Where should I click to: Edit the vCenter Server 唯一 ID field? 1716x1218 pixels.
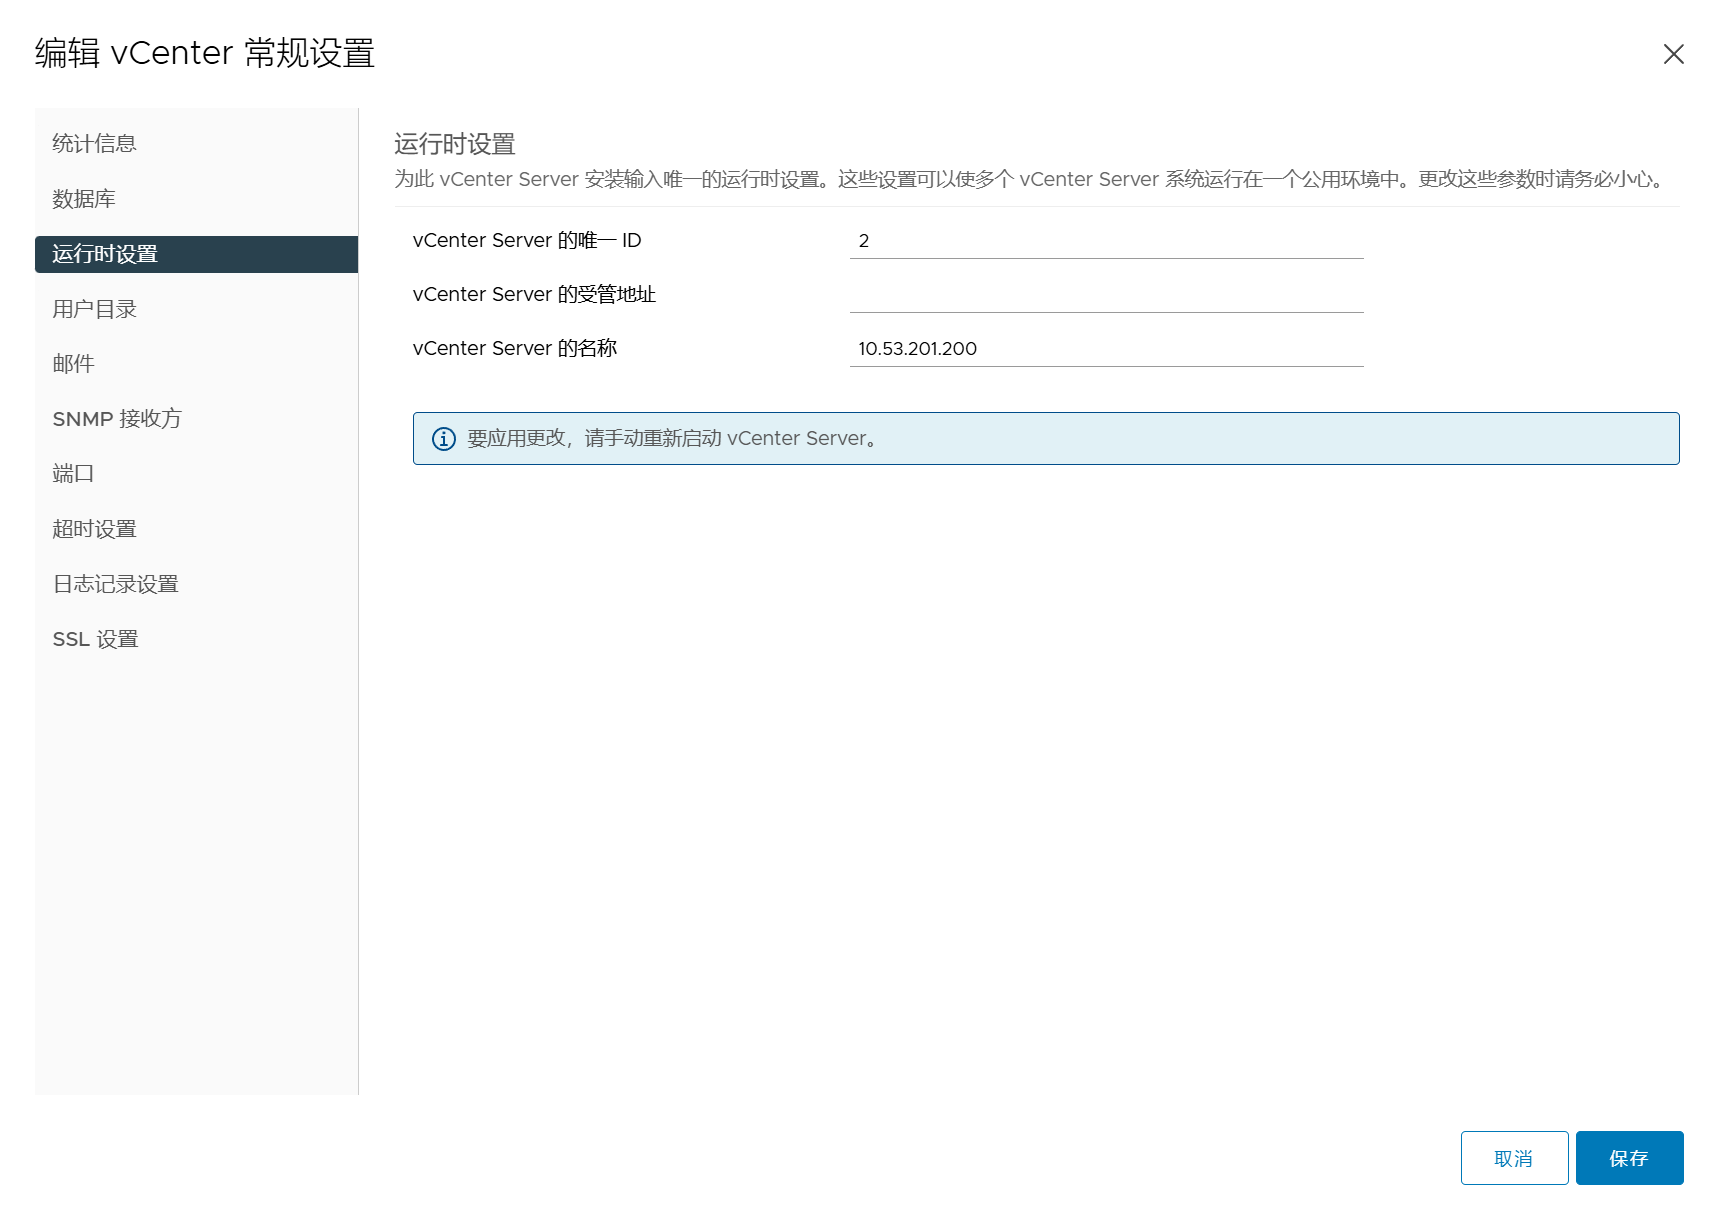(1106, 240)
